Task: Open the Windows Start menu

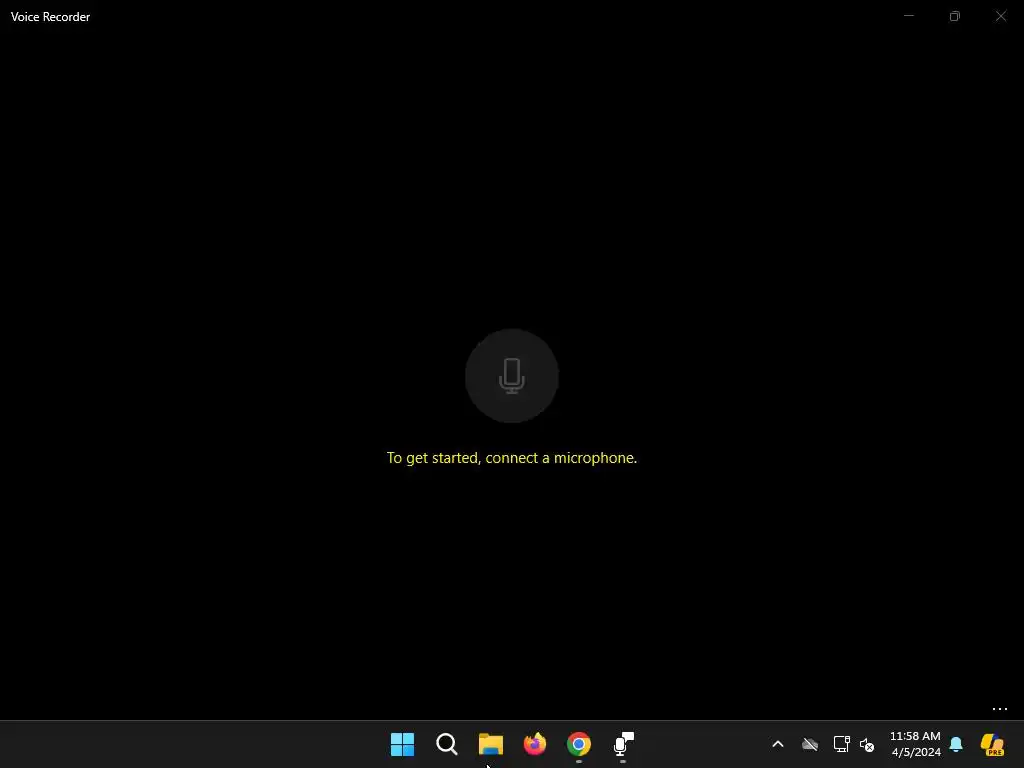Action: [402, 744]
